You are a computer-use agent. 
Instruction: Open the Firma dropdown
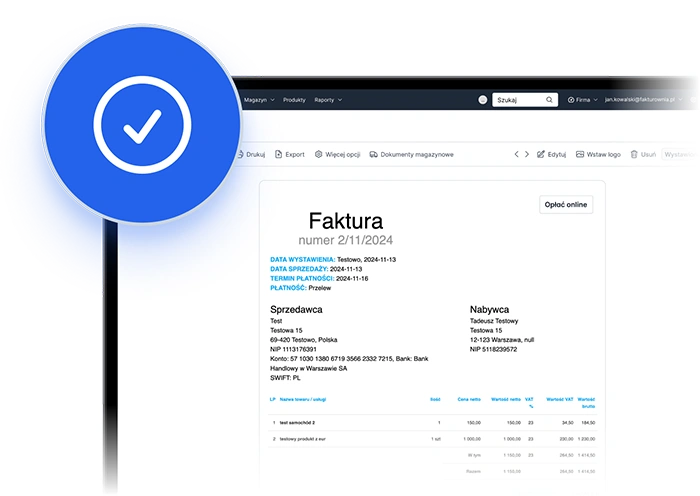point(583,100)
